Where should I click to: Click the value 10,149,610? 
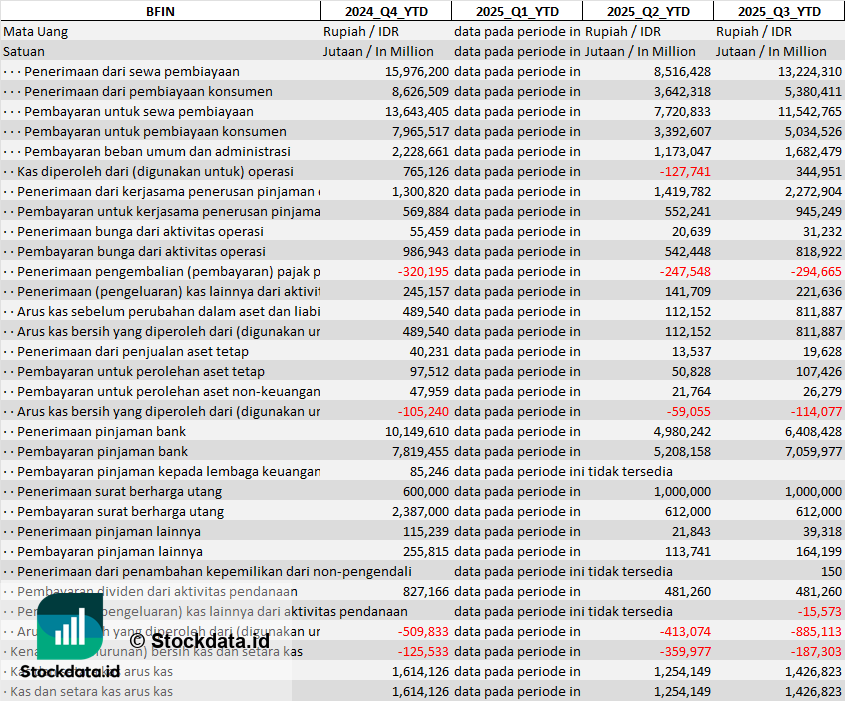coord(417,432)
